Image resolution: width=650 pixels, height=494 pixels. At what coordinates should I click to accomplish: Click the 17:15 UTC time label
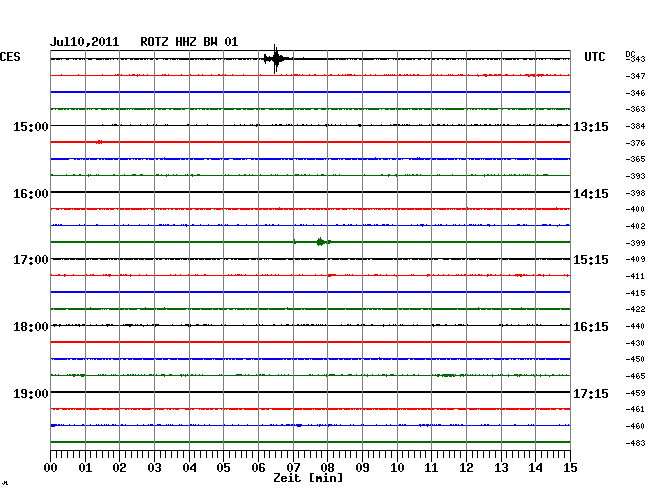[591, 393]
